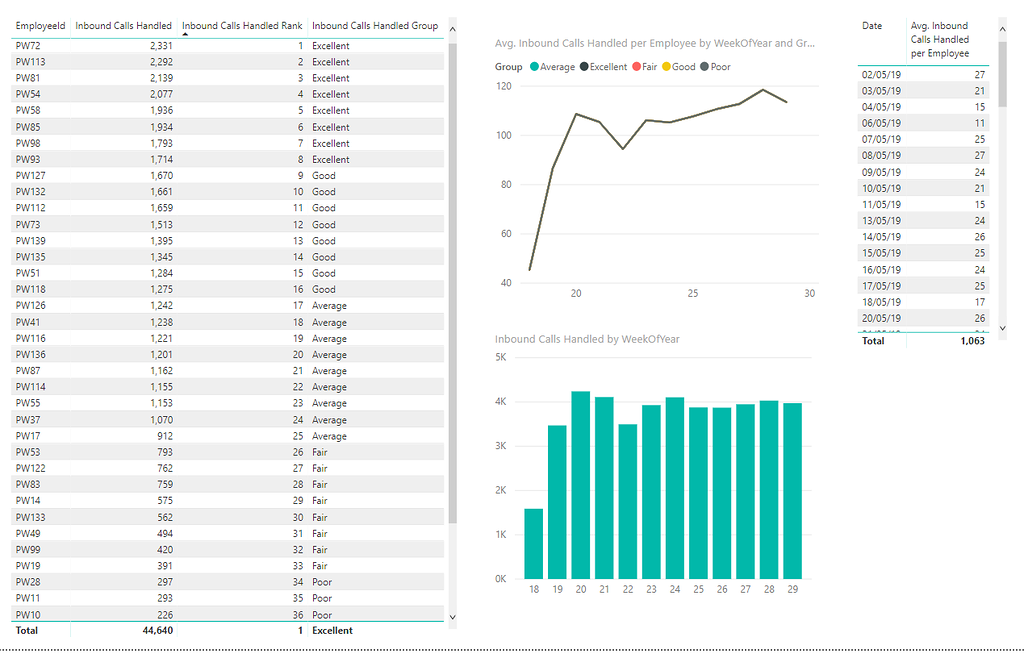
Task: Toggle the Fair series in the chart legend
Action: click(649, 66)
